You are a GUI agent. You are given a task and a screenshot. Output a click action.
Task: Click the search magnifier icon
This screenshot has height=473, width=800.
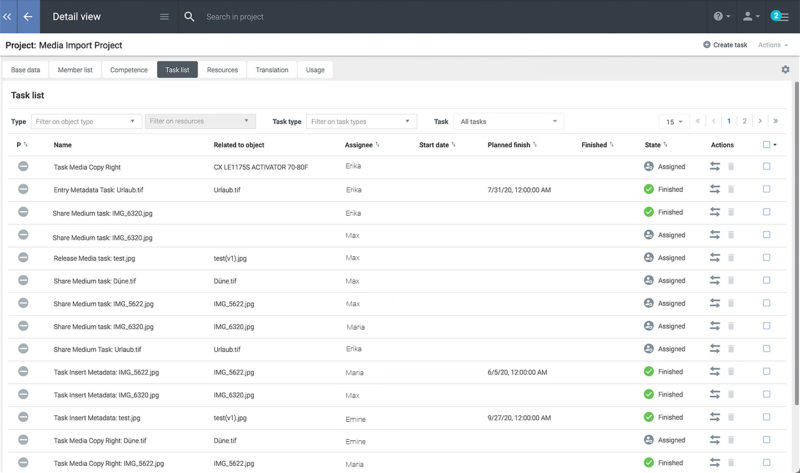point(189,17)
